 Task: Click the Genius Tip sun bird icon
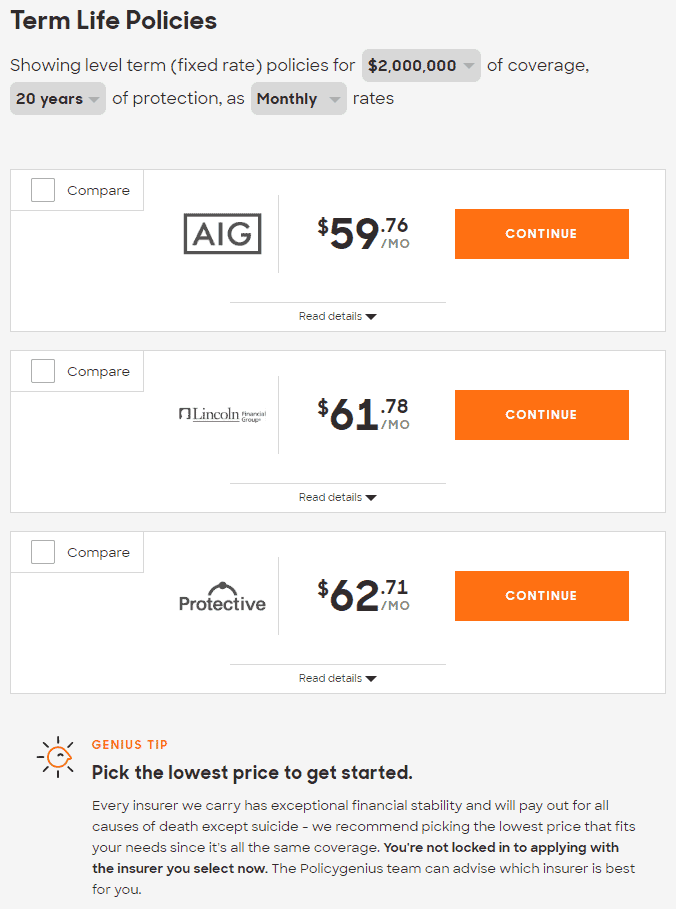click(x=57, y=757)
